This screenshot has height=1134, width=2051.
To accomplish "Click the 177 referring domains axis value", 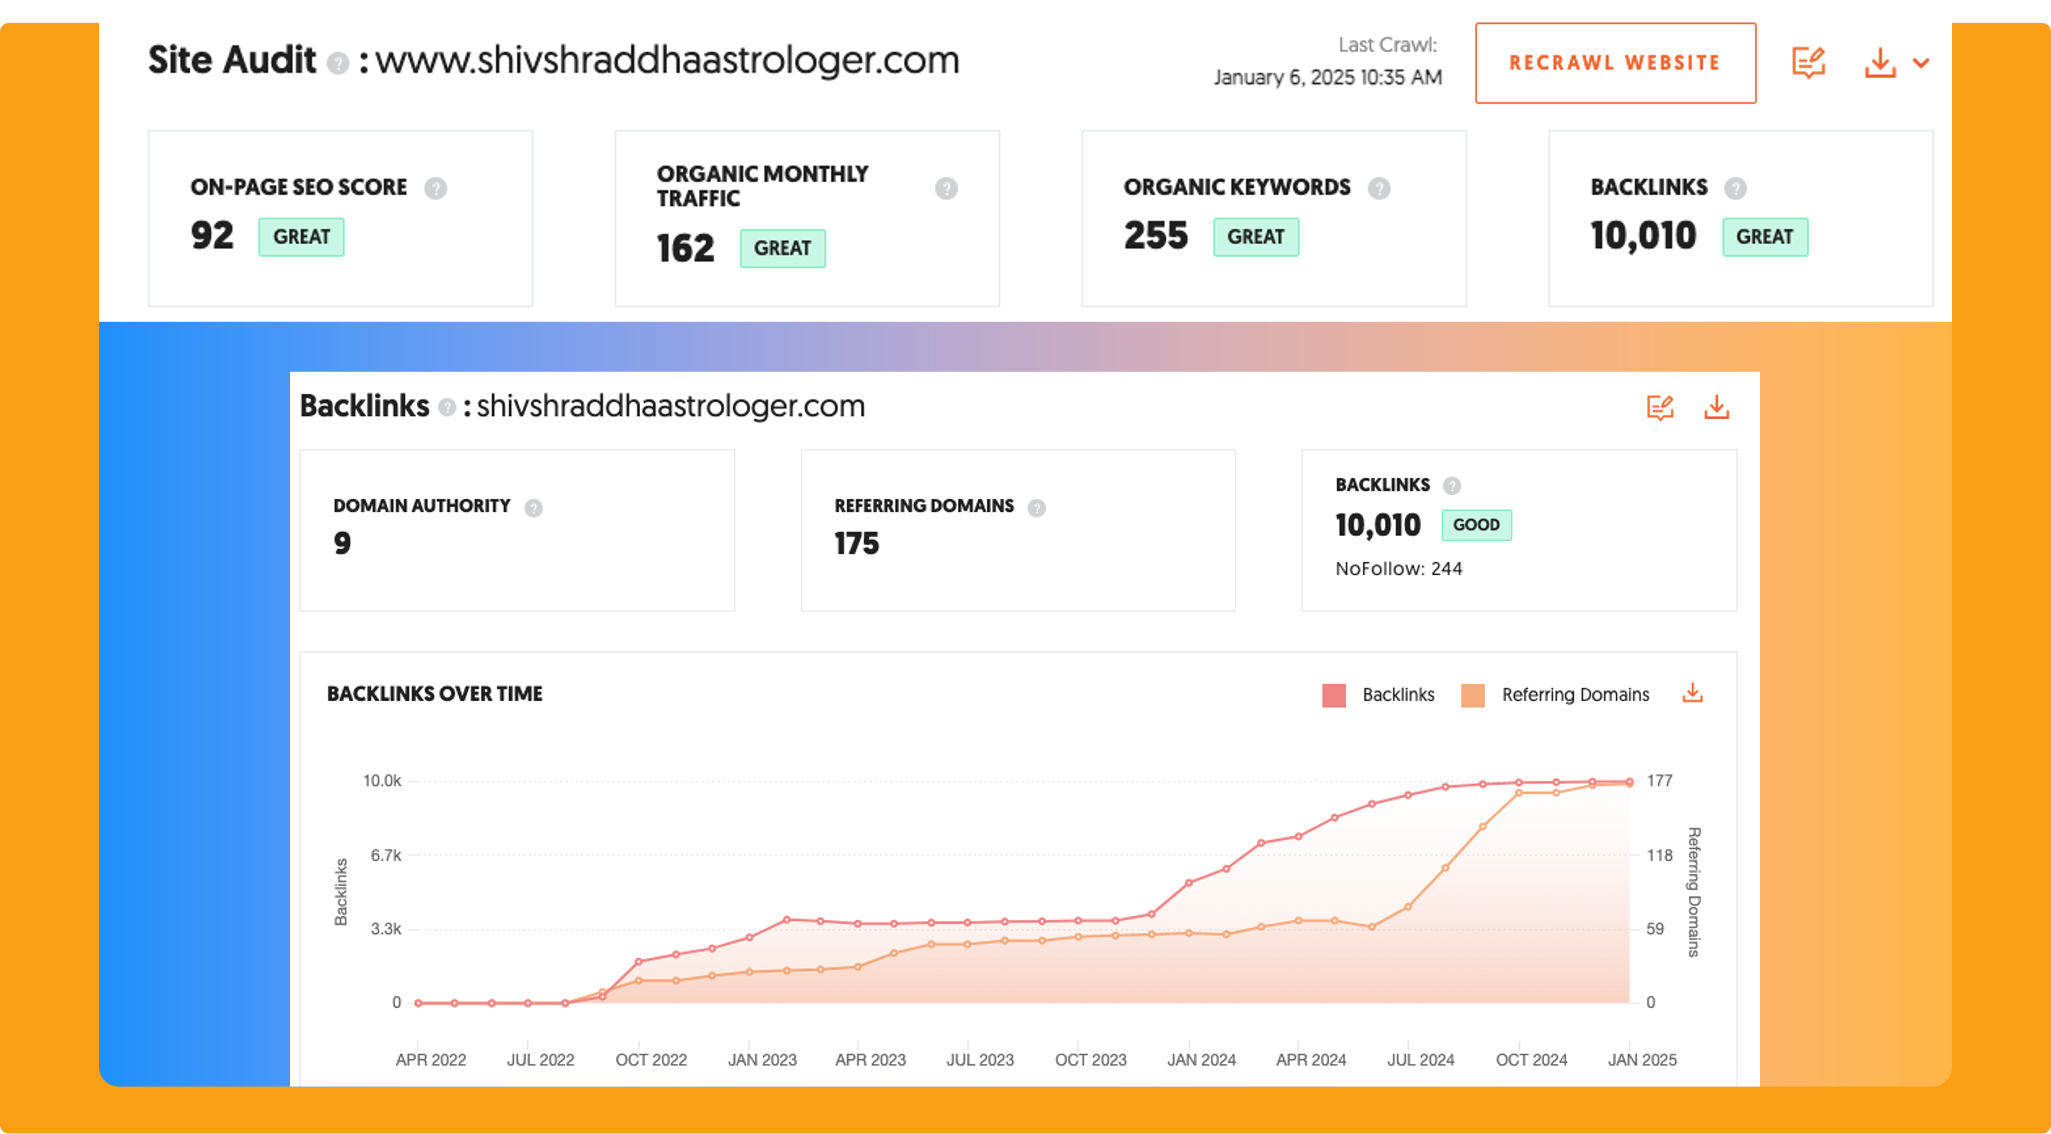I will [1660, 781].
